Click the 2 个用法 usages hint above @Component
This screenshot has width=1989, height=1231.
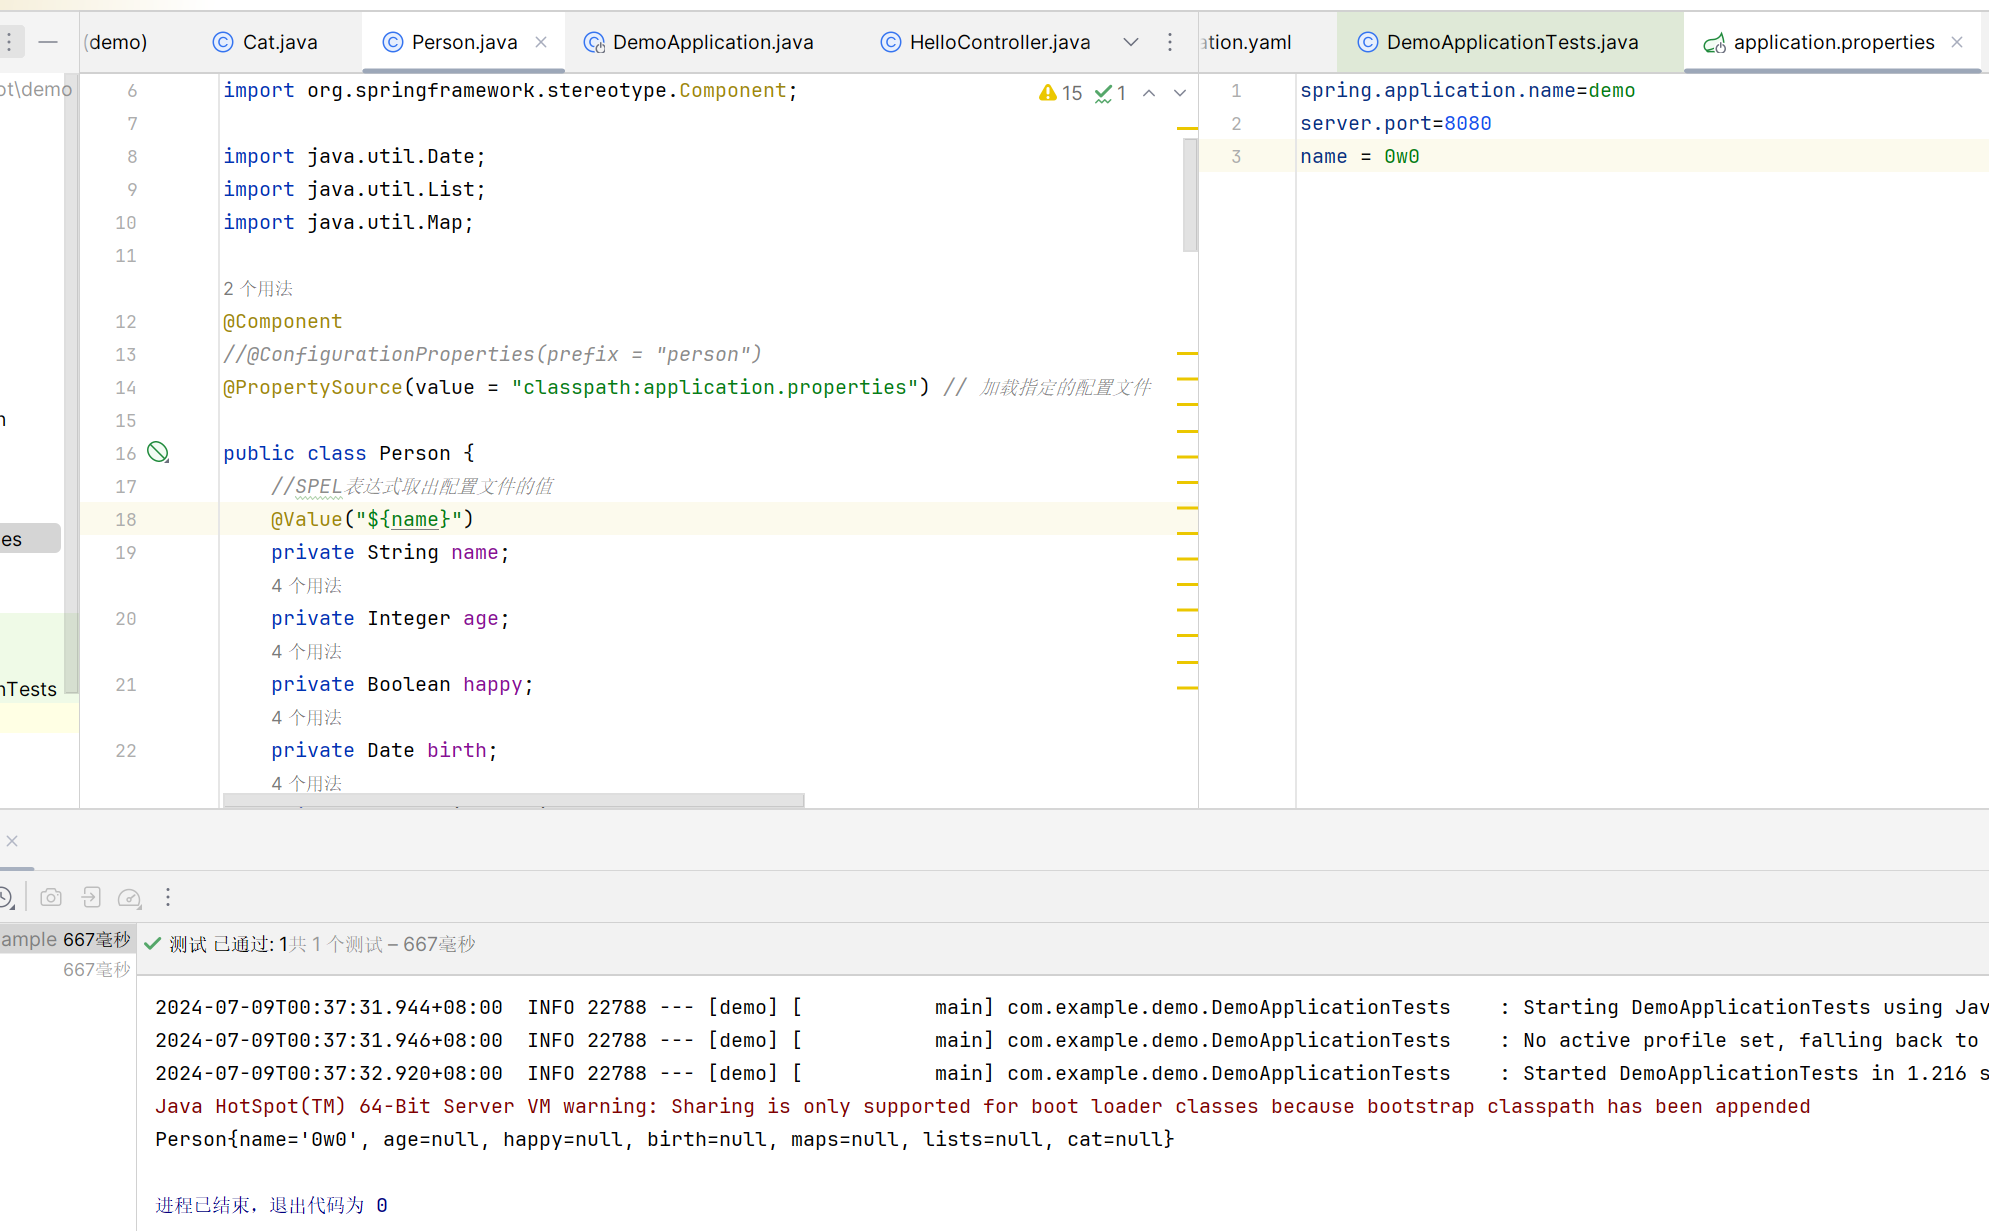tap(258, 289)
